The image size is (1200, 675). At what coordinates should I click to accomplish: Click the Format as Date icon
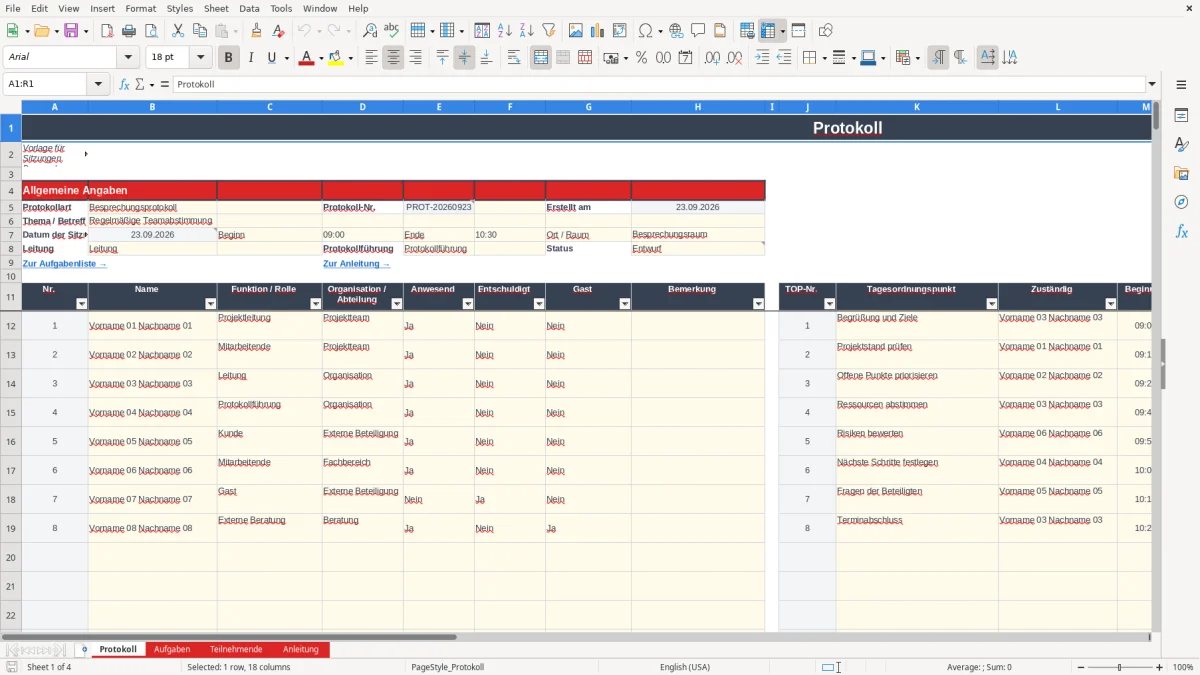685,58
